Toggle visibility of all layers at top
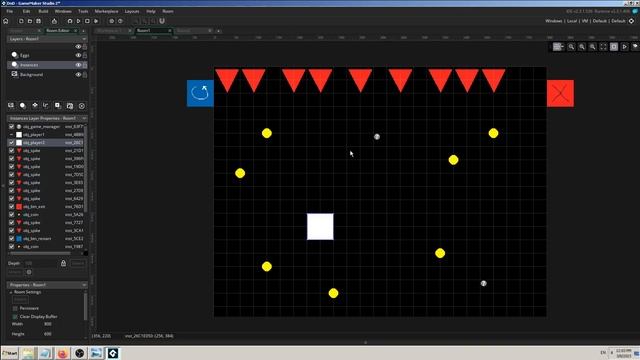 [x=78, y=47]
